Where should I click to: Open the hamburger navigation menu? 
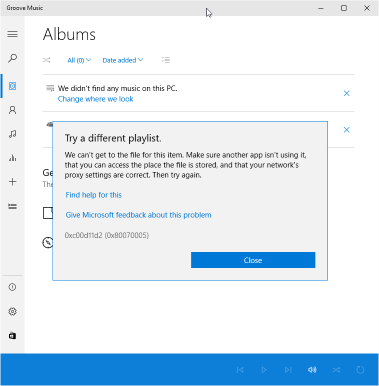pos(13,34)
